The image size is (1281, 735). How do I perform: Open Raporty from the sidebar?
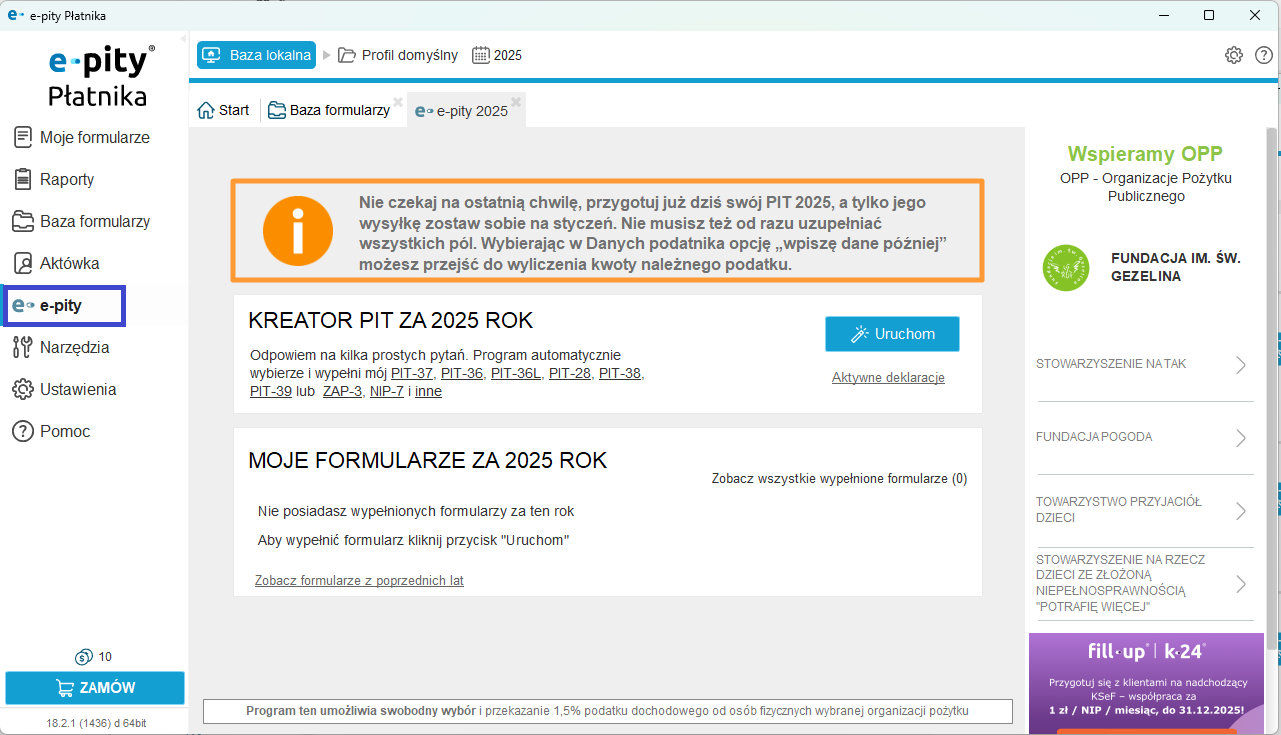pyautogui.click(x=66, y=179)
